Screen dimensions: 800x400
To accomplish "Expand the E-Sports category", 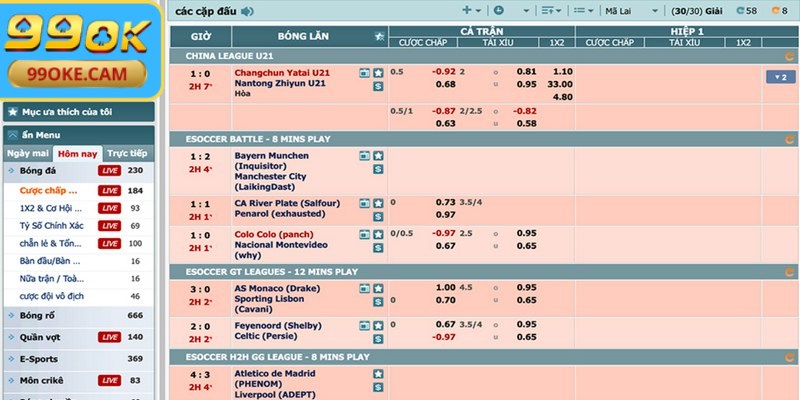I will pyautogui.click(x=79, y=359).
